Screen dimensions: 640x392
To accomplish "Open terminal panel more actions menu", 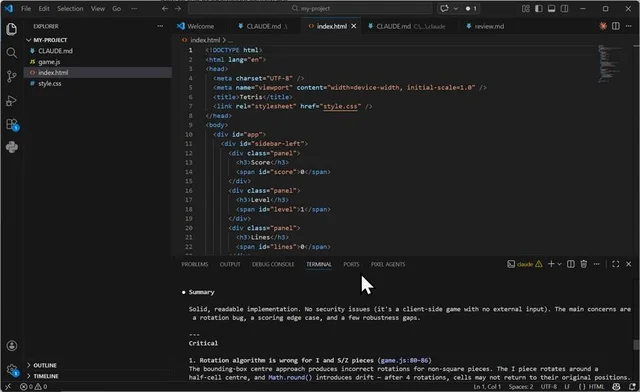I will [596, 264].
